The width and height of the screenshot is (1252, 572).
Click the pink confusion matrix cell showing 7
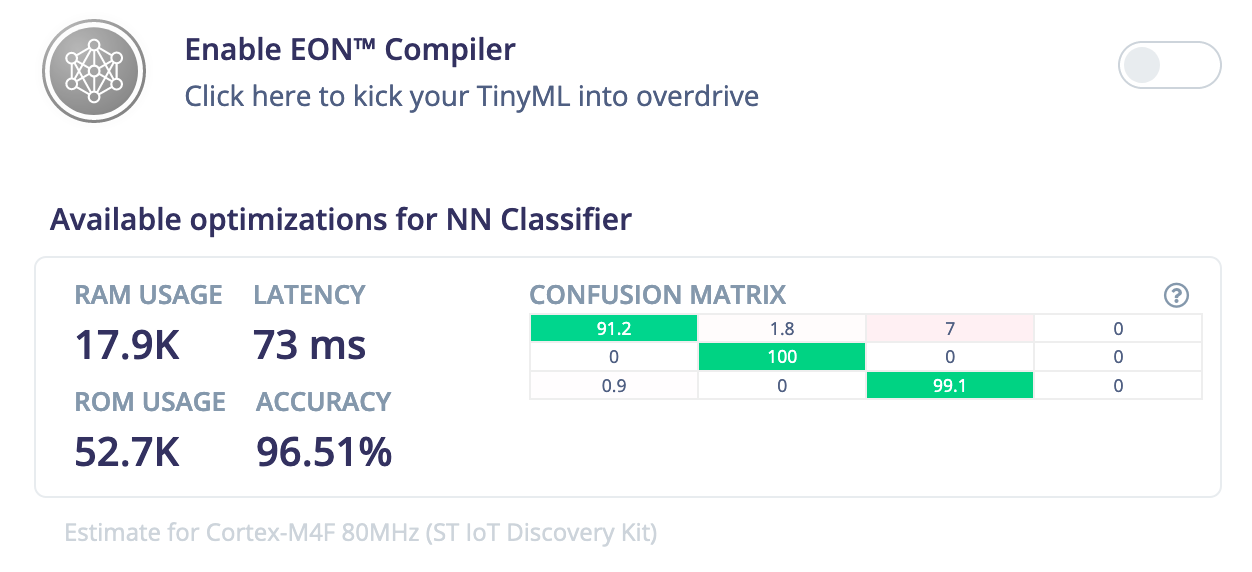pos(950,328)
